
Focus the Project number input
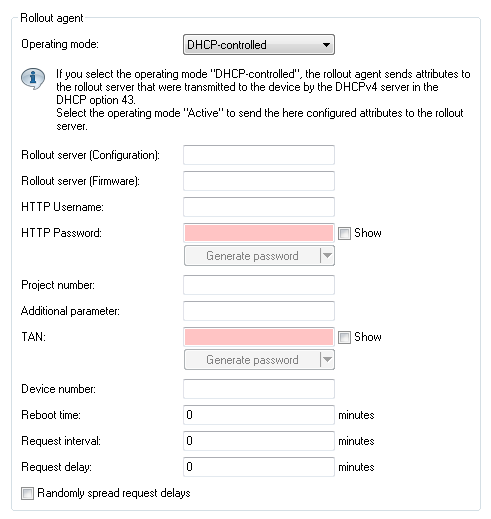pyautogui.click(x=259, y=285)
